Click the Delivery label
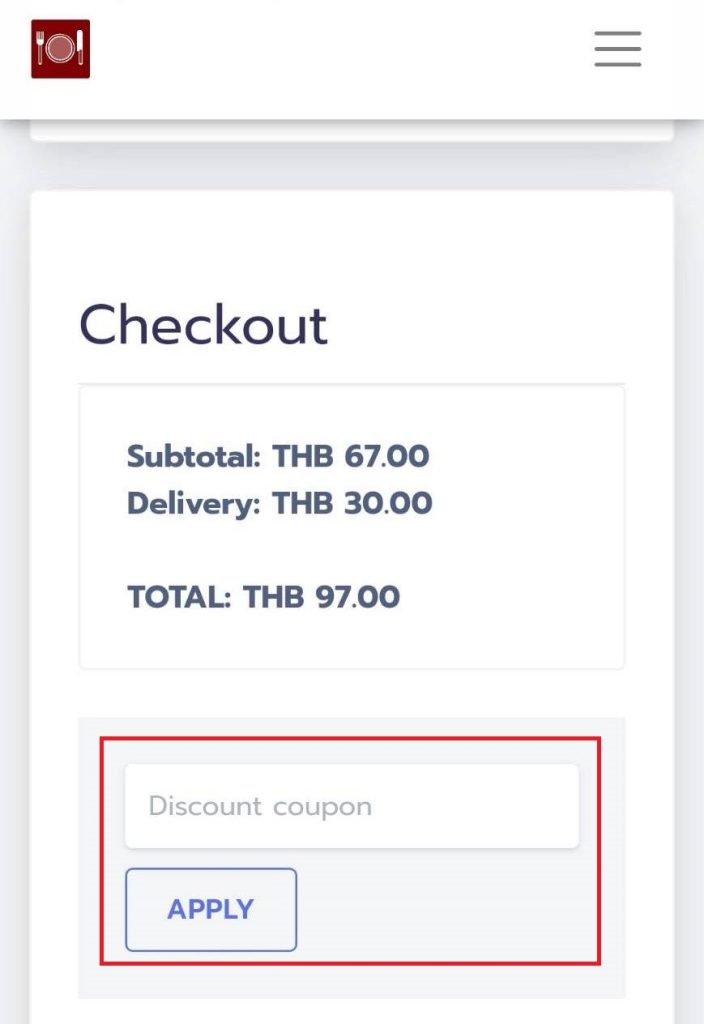 (x=194, y=504)
